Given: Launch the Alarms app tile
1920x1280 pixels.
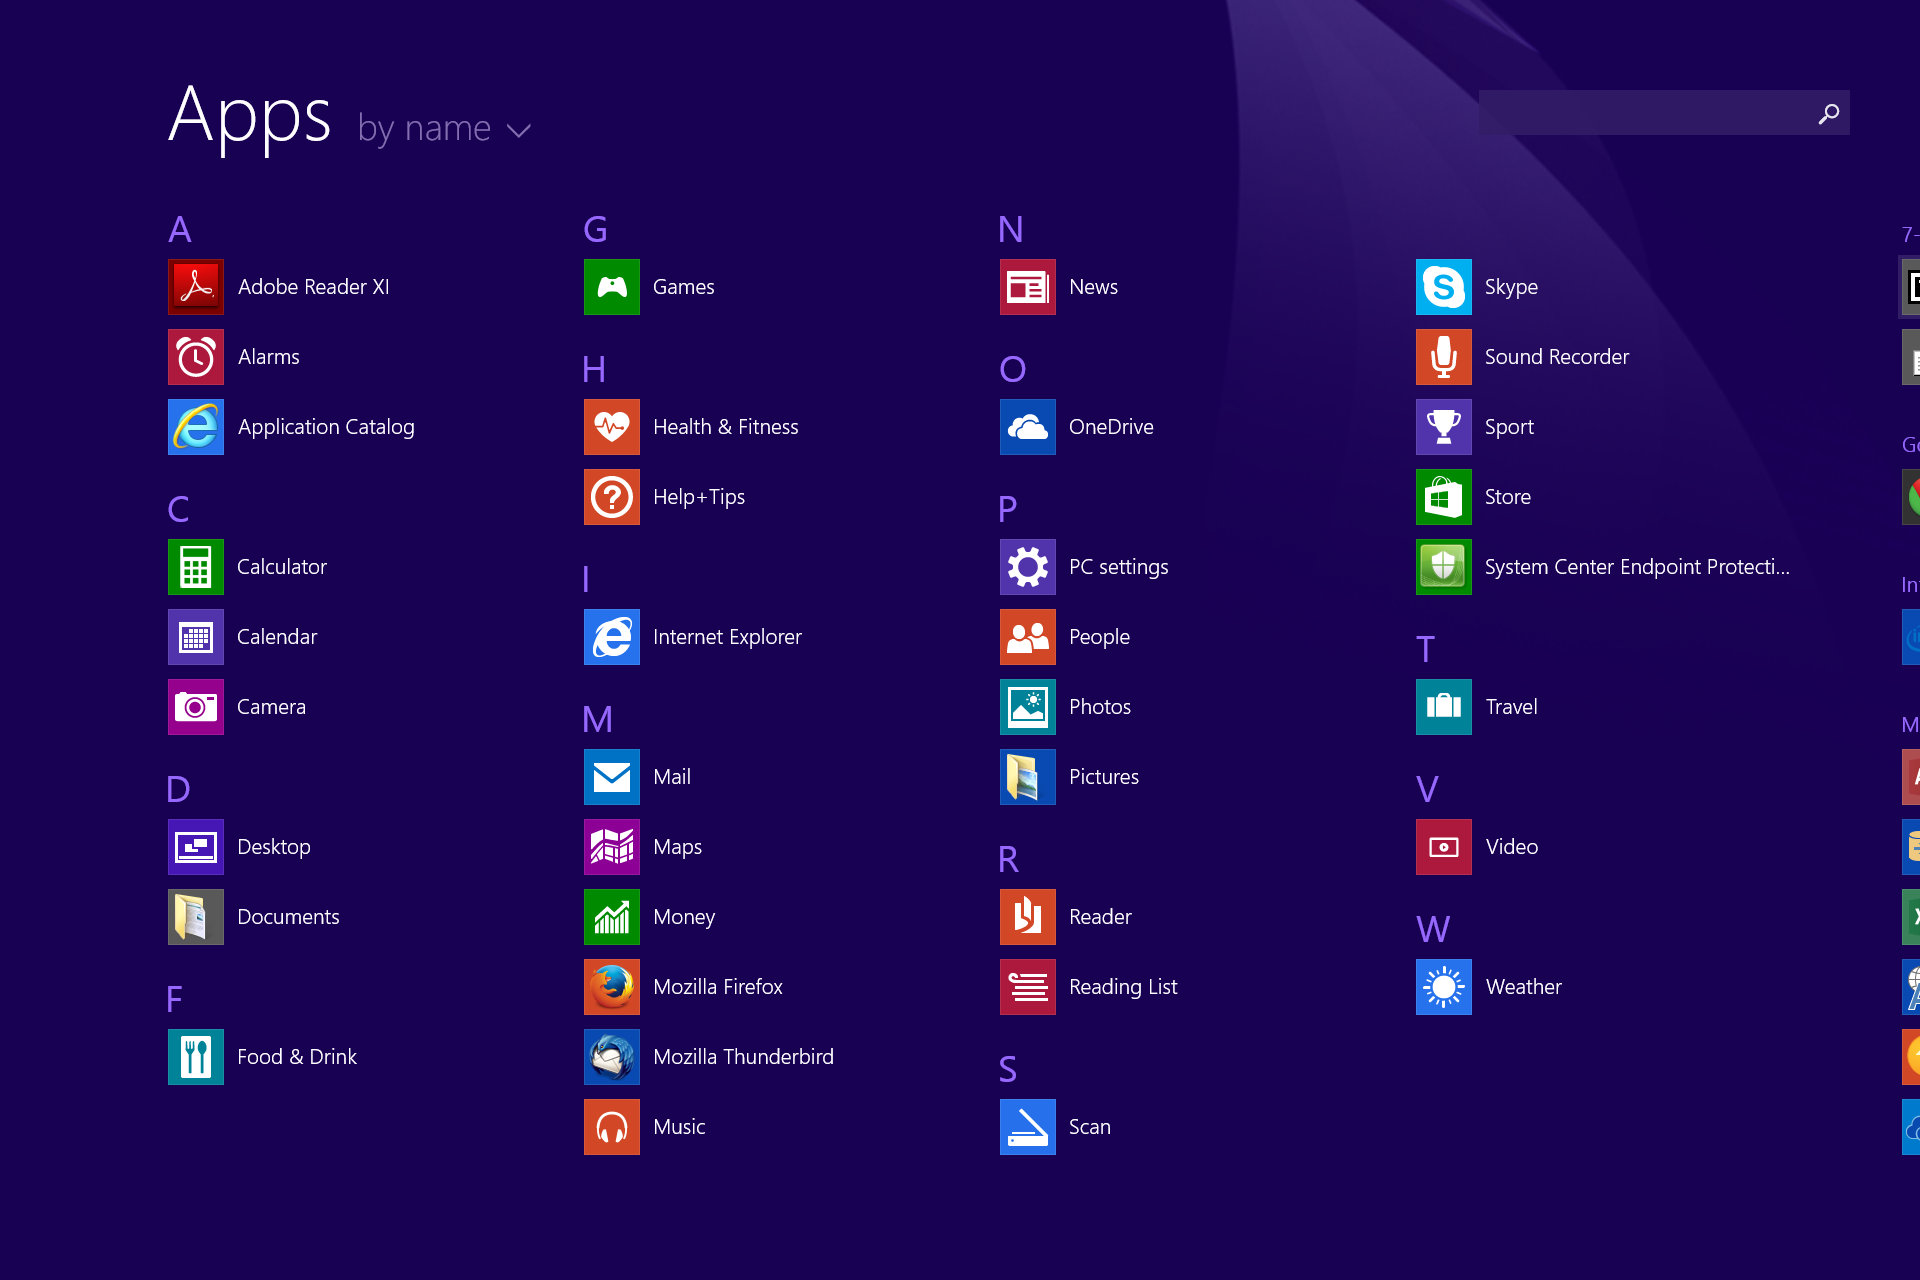Looking at the screenshot, I should (x=196, y=357).
